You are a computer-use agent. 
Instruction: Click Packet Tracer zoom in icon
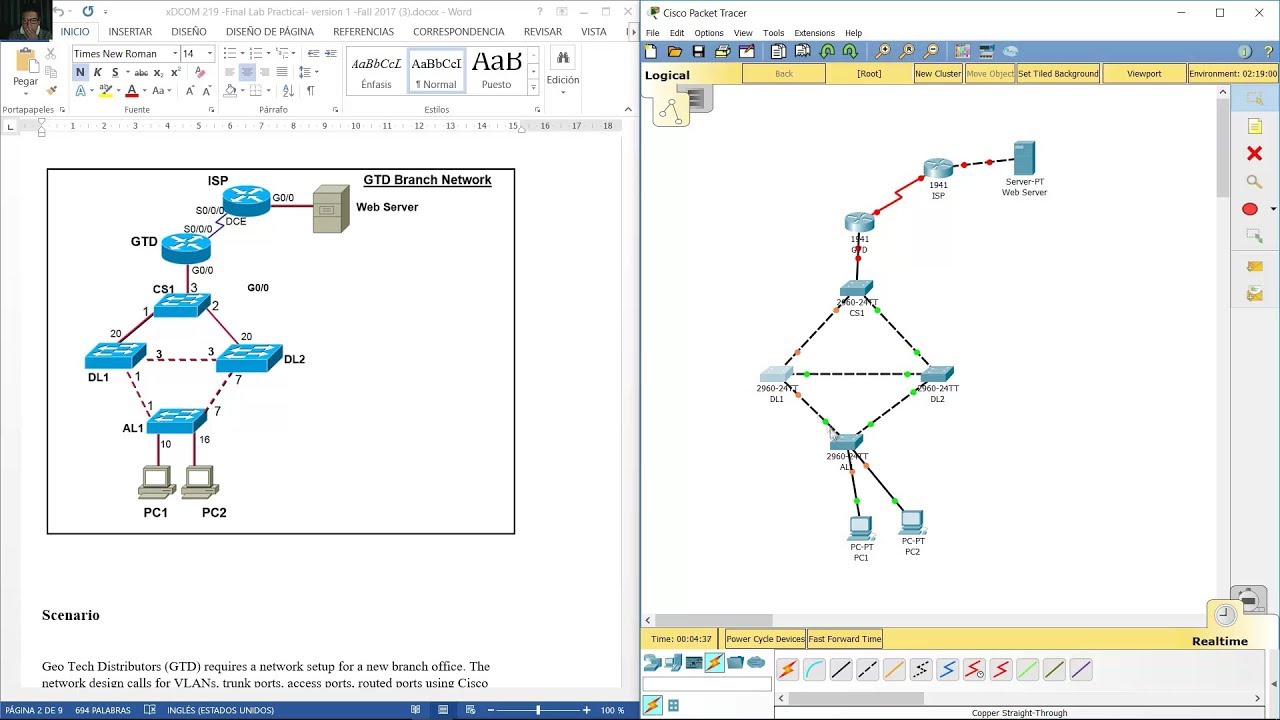coord(883,52)
